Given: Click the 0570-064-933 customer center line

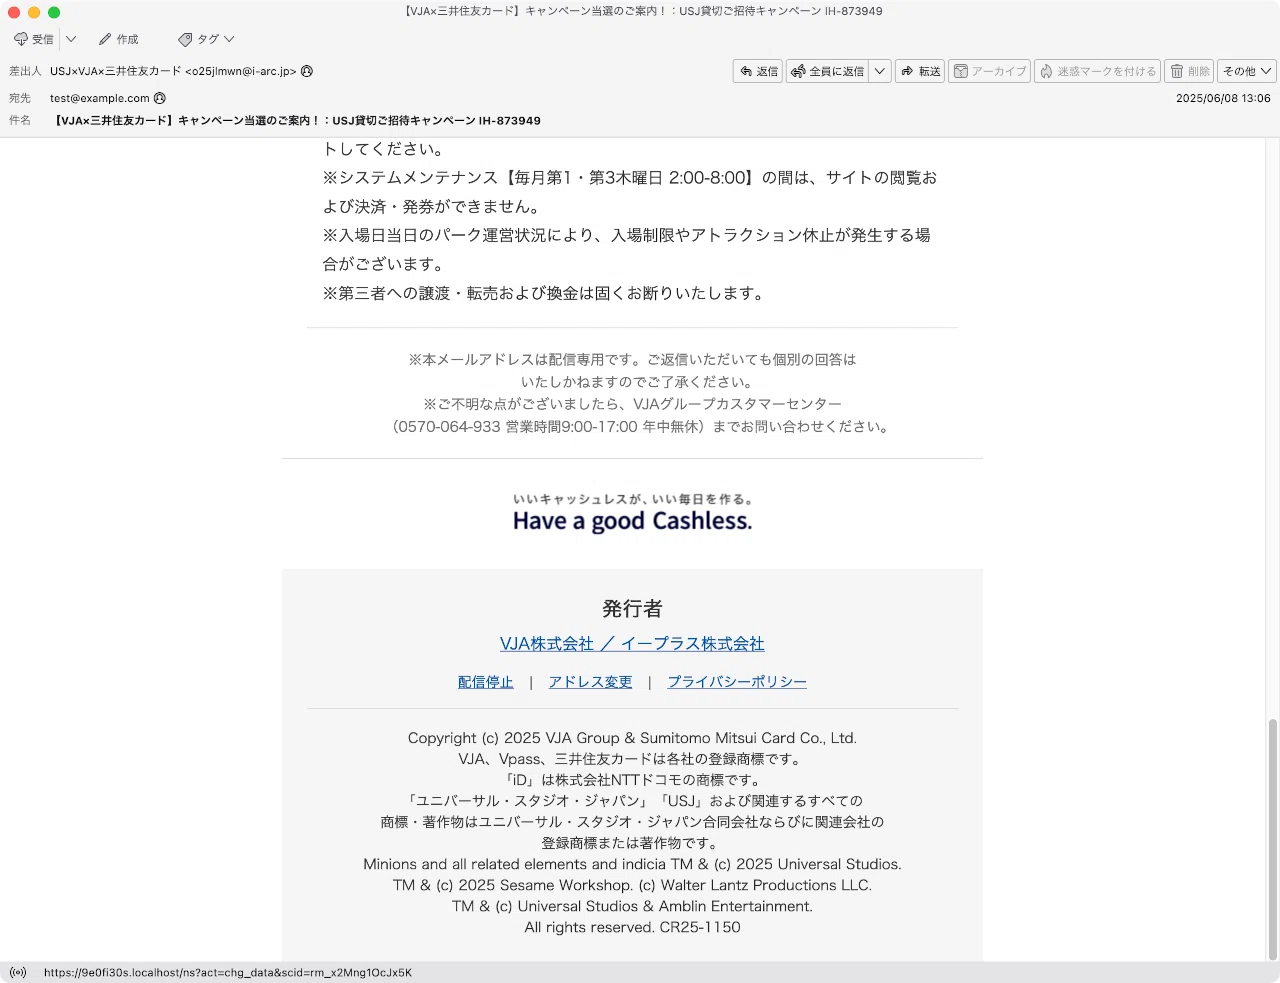Looking at the screenshot, I should [x=640, y=426].
